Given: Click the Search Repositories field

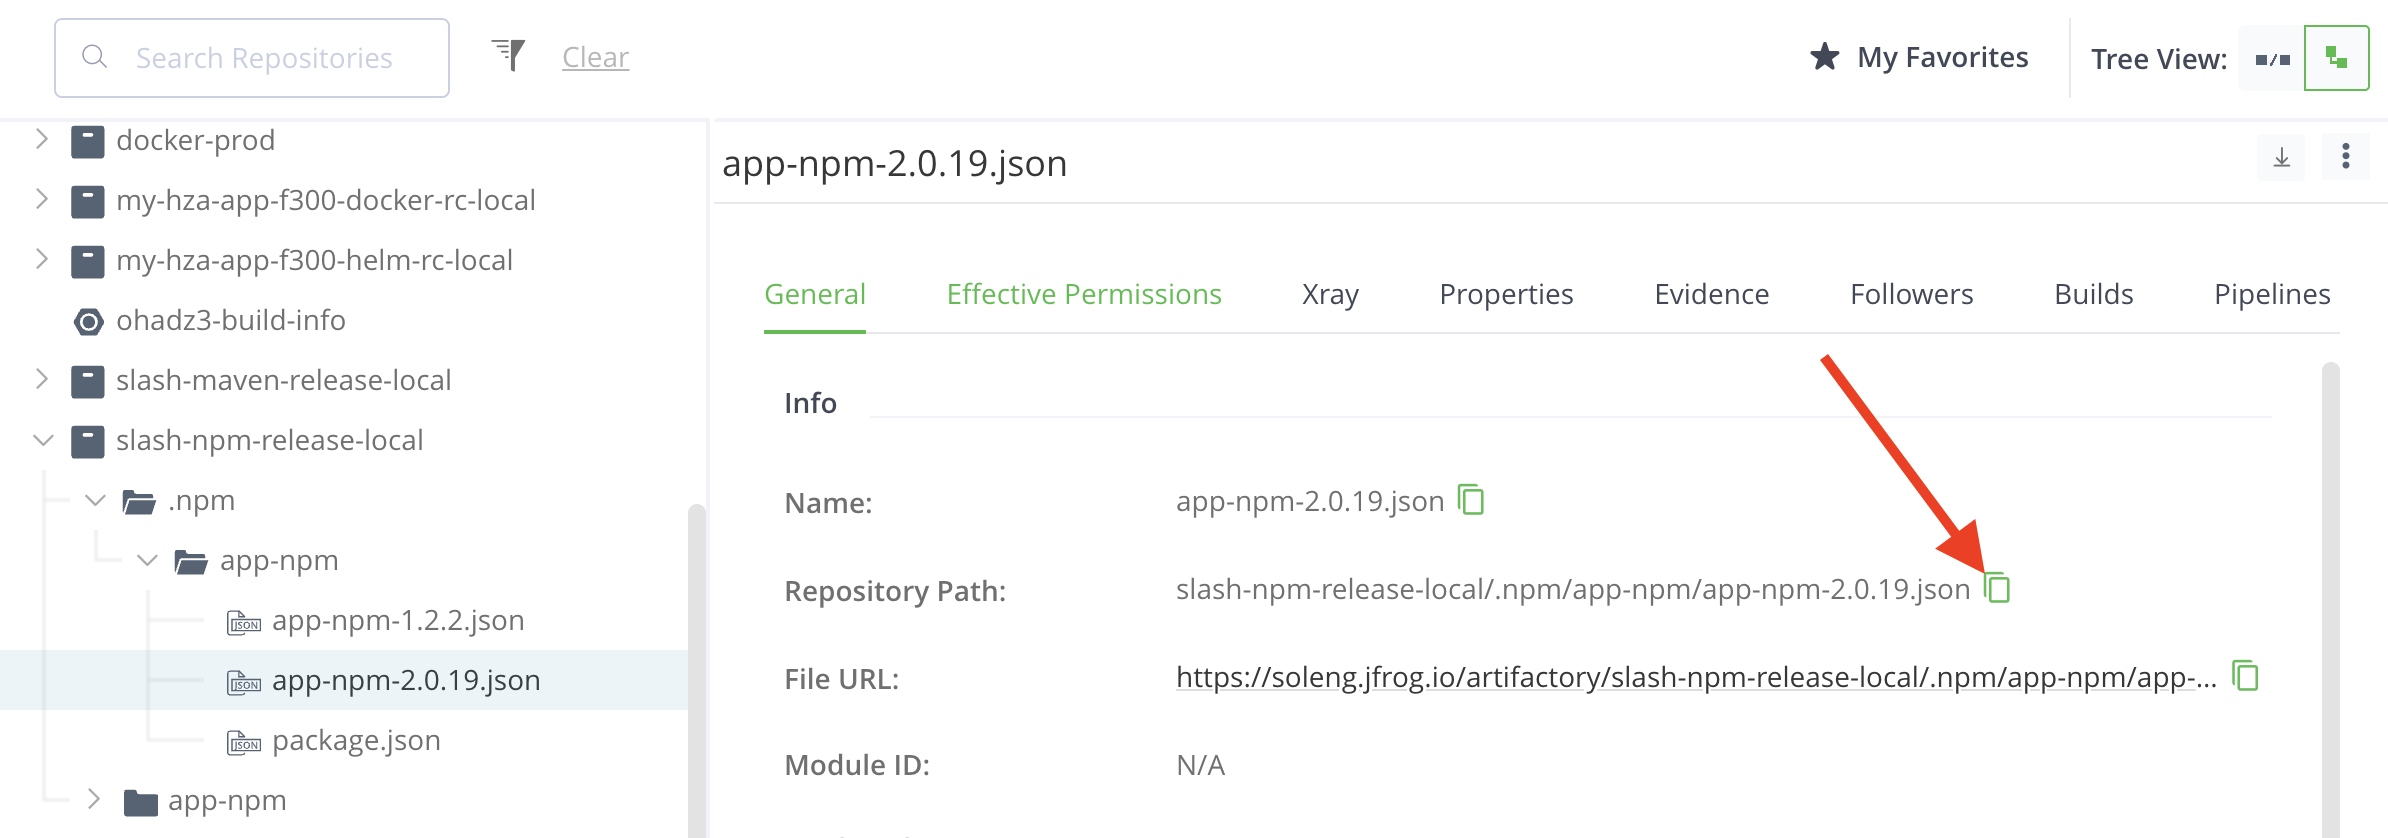Looking at the screenshot, I should pos(252,58).
